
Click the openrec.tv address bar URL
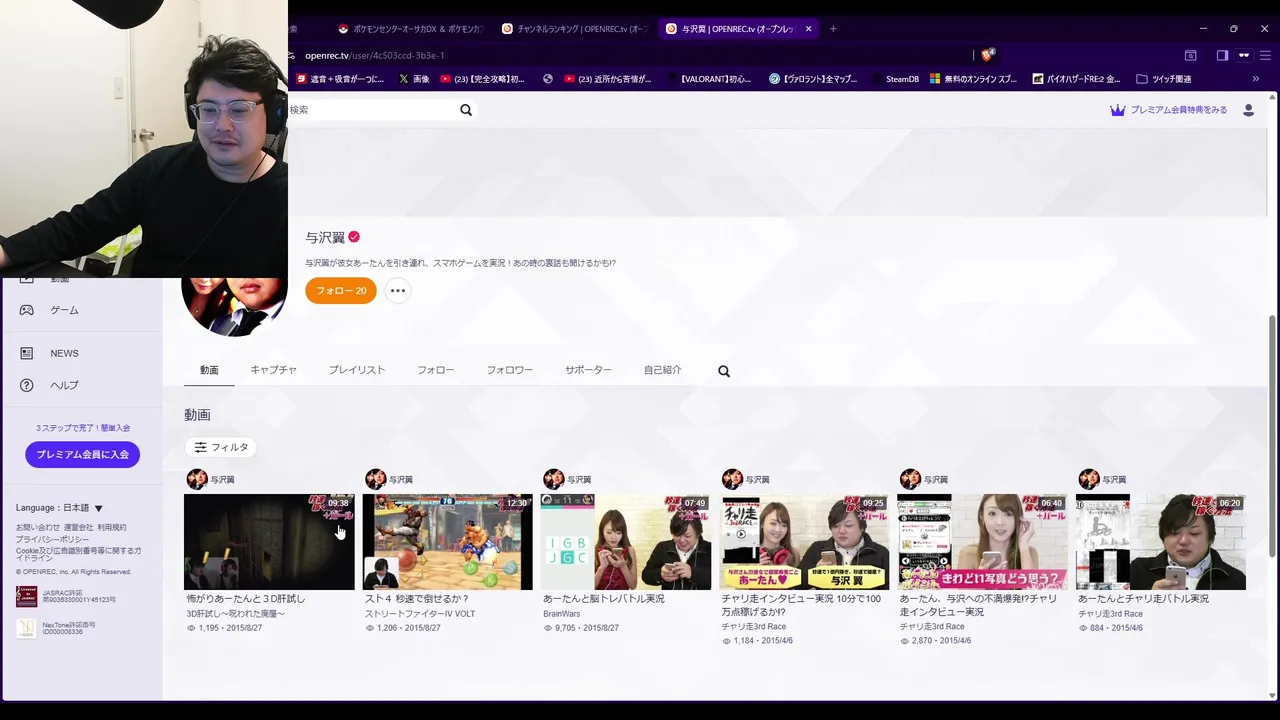pos(374,55)
